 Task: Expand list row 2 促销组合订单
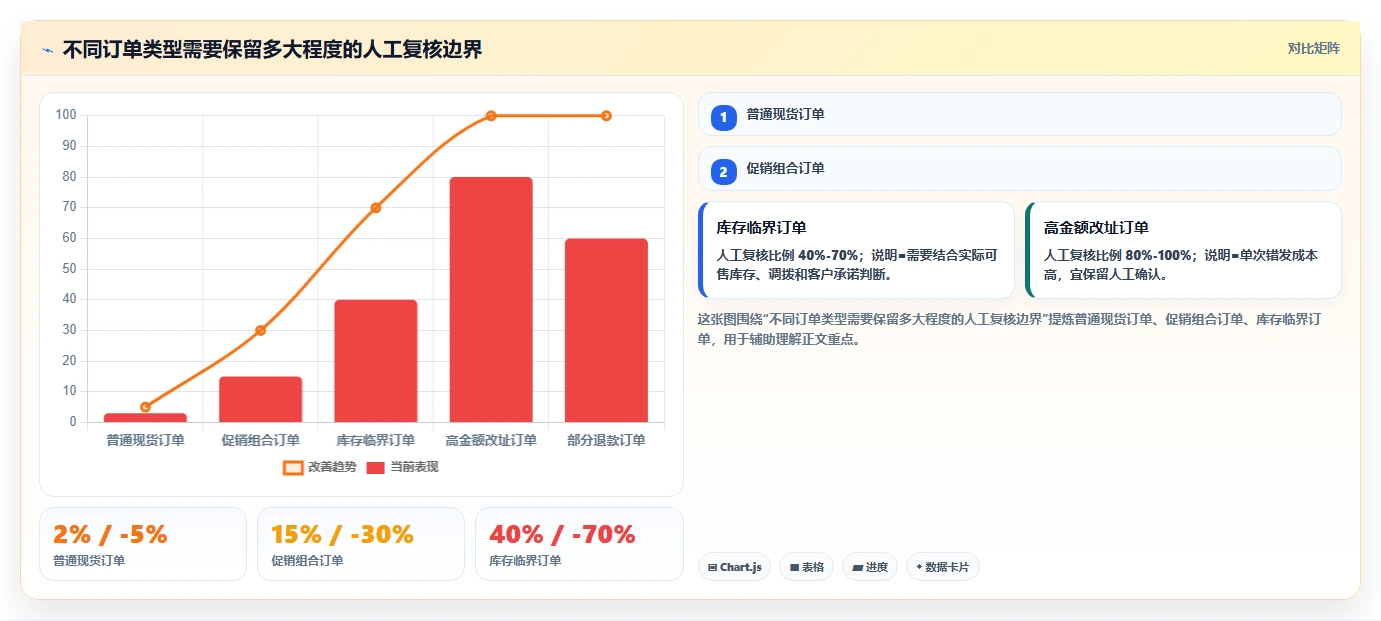(1019, 168)
